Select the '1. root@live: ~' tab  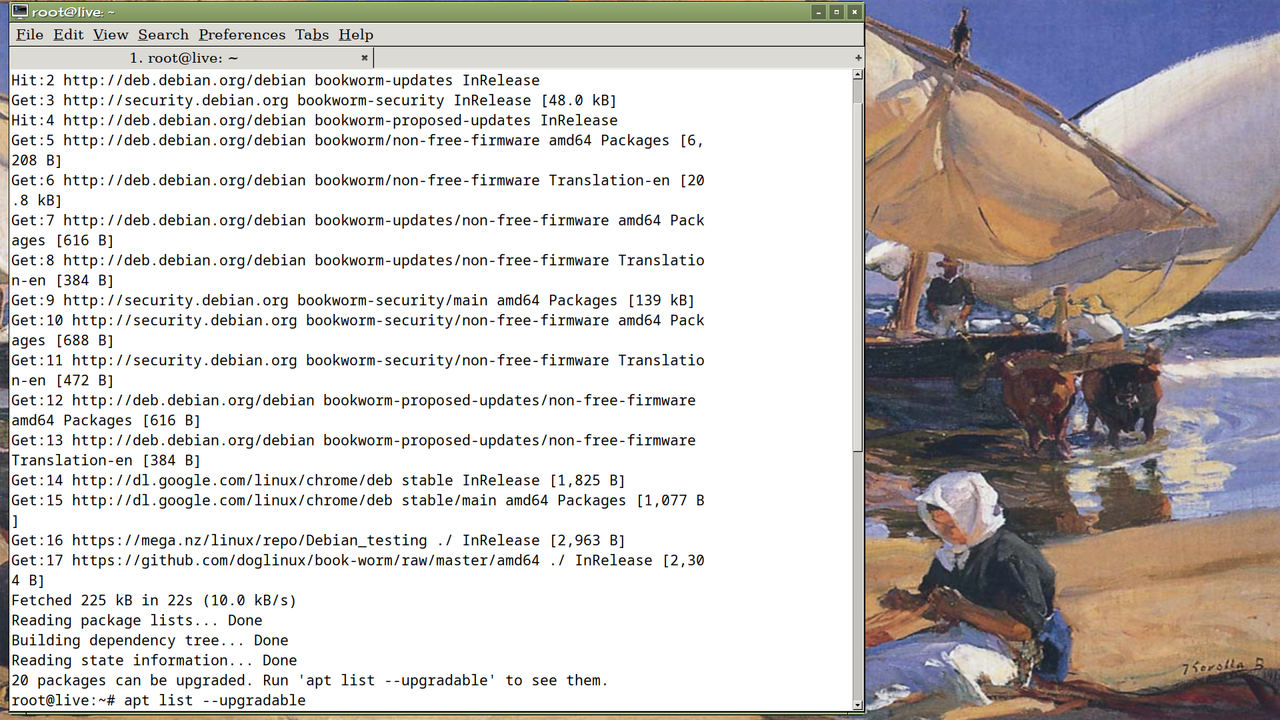click(x=185, y=57)
